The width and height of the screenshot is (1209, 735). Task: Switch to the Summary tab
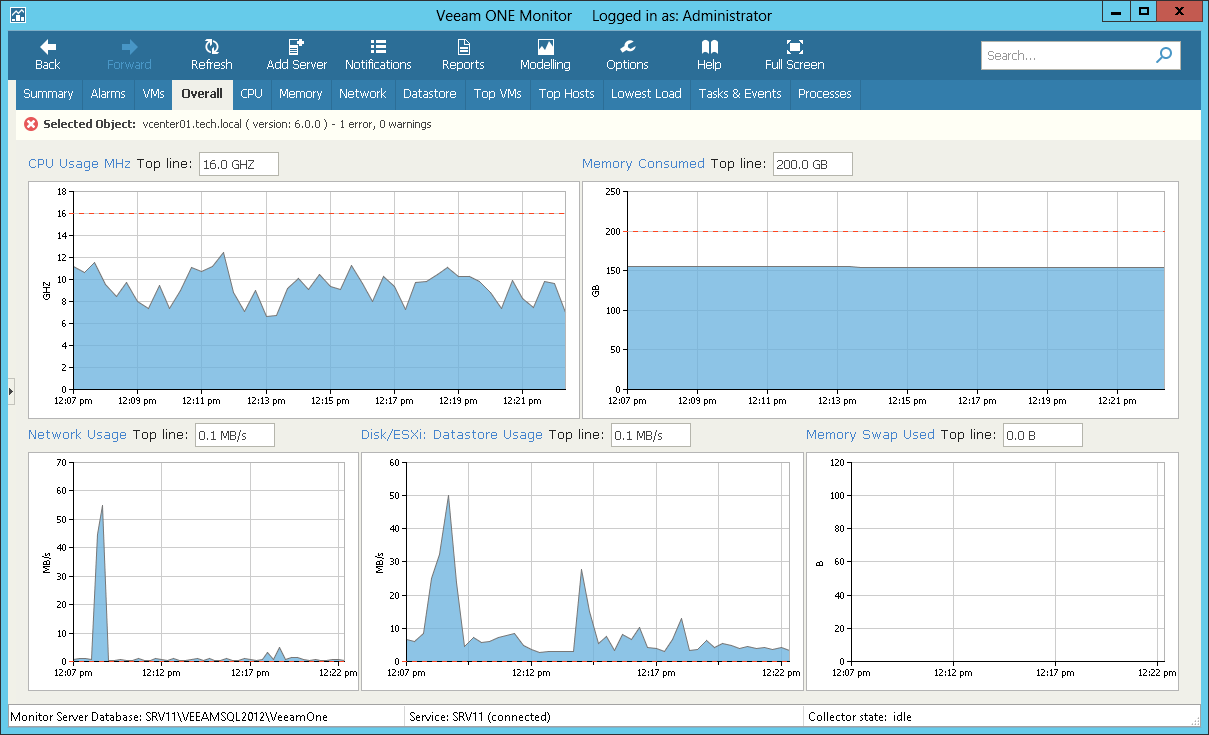click(48, 94)
